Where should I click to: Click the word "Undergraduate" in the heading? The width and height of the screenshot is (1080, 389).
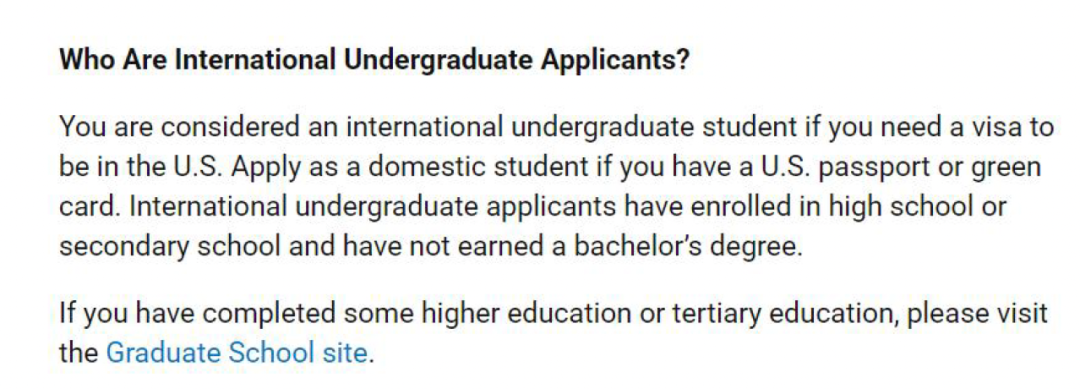pos(438,61)
